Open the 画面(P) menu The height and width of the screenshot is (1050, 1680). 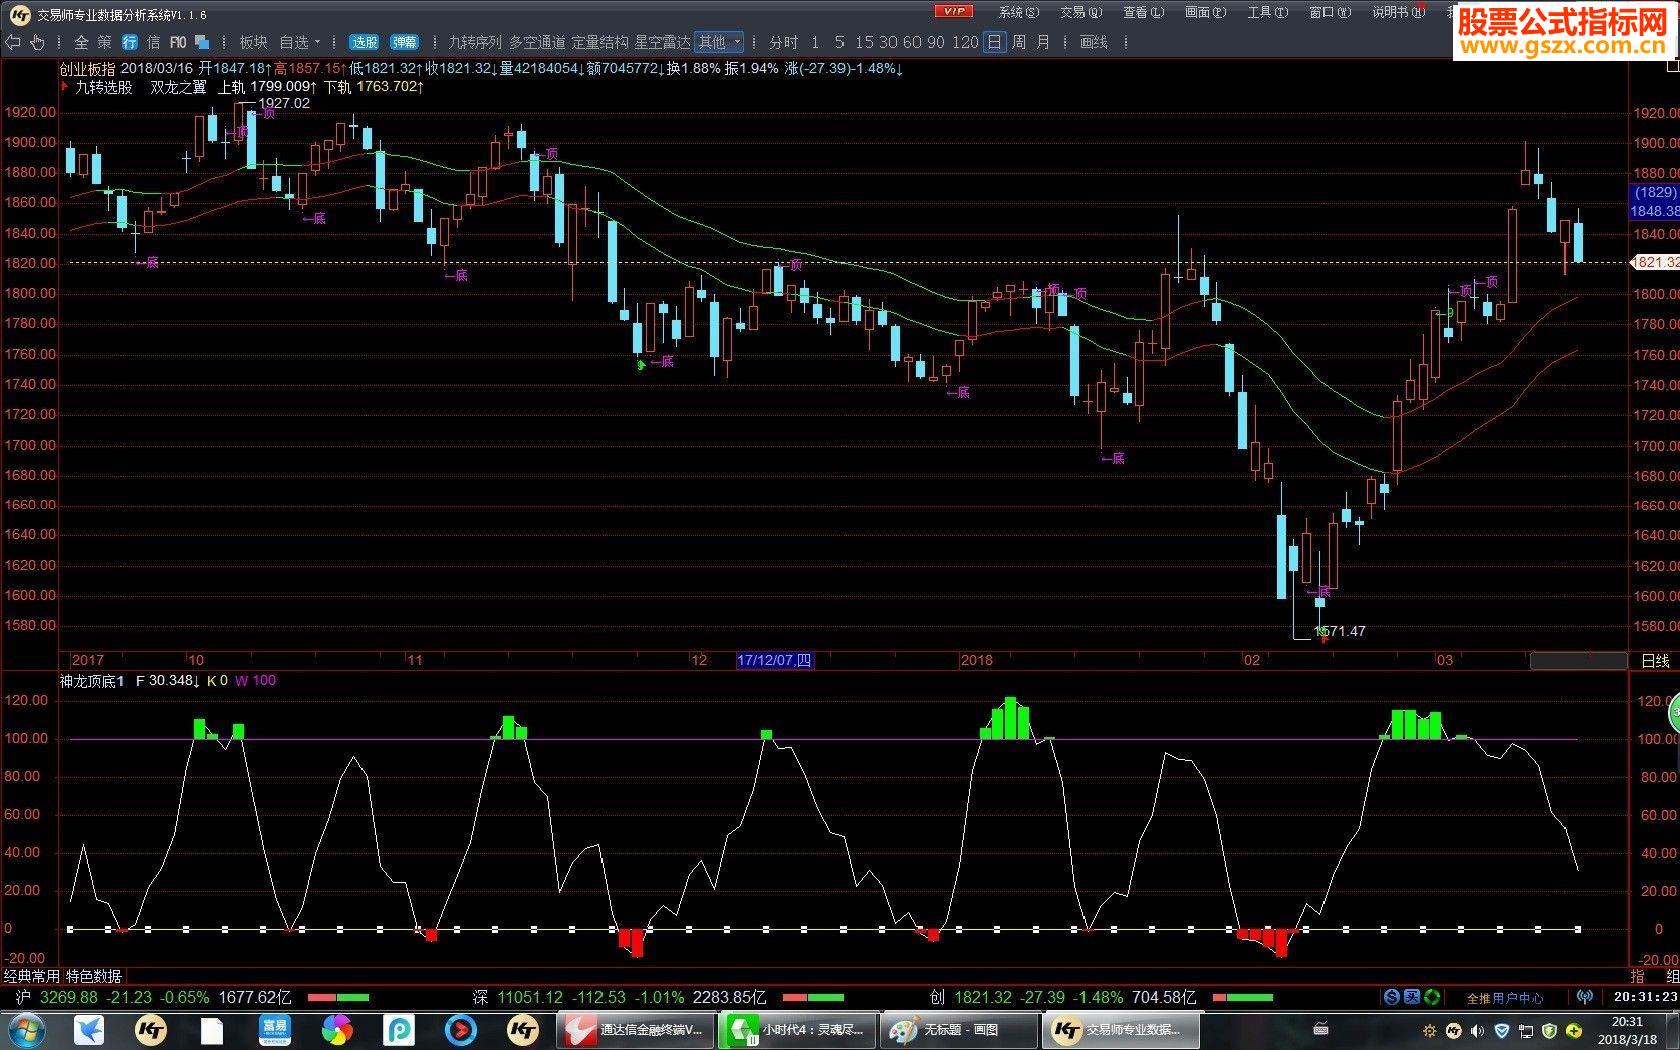coord(1205,12)
